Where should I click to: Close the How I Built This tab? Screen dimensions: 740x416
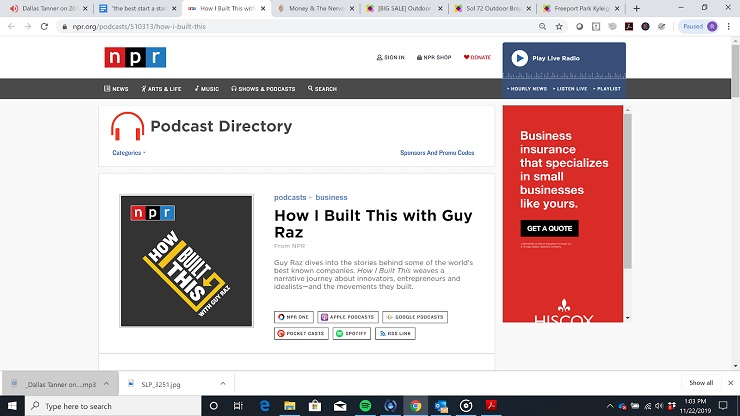263,8
